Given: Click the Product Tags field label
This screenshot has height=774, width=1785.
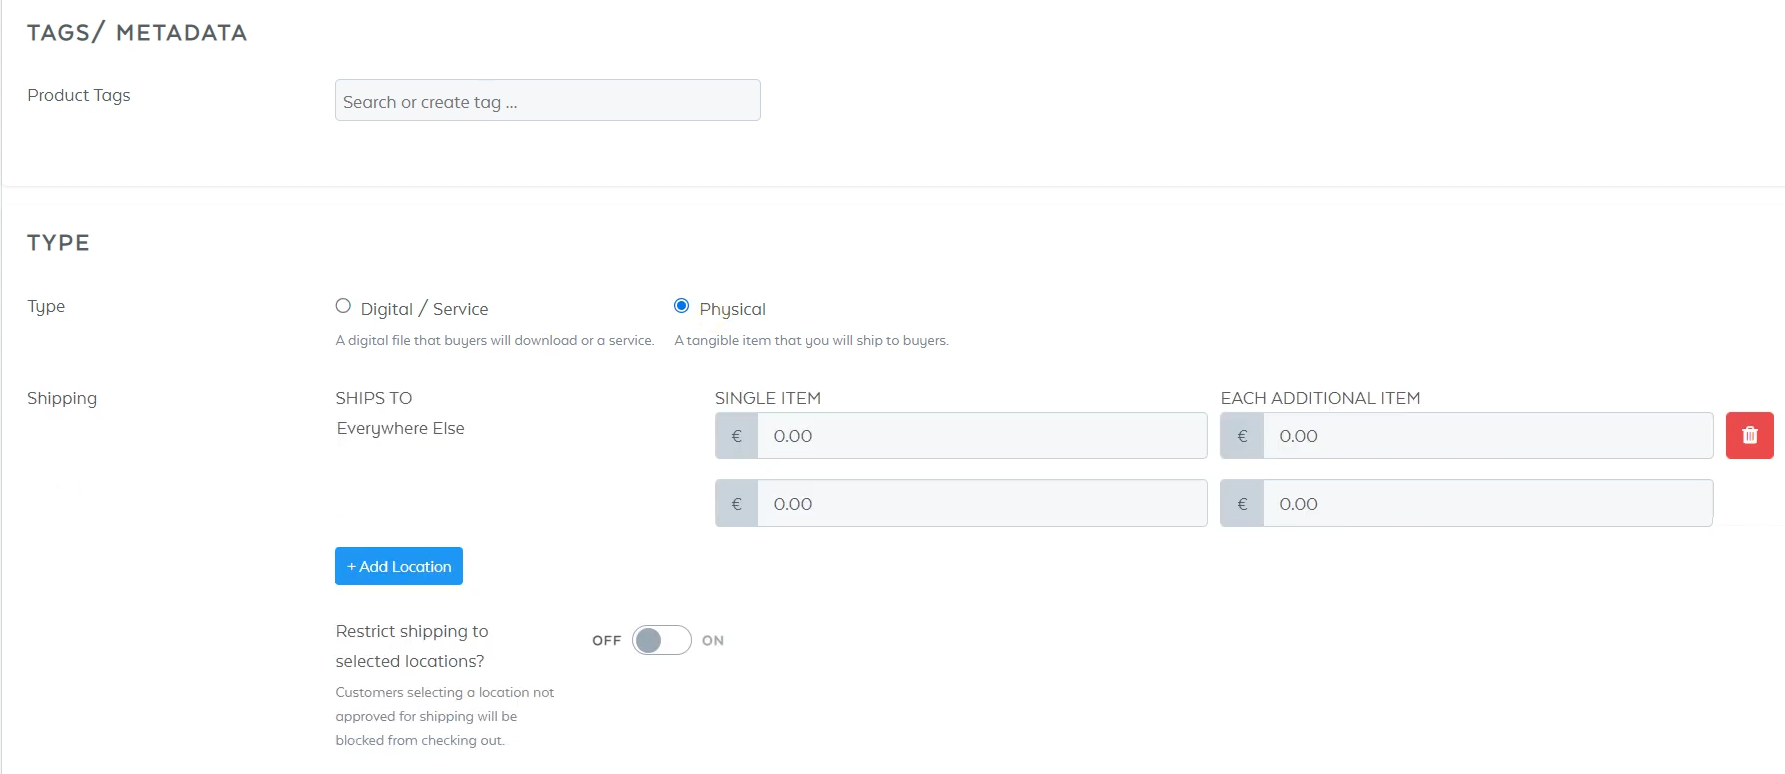Looking at the screenshot, I should (79, 95).
